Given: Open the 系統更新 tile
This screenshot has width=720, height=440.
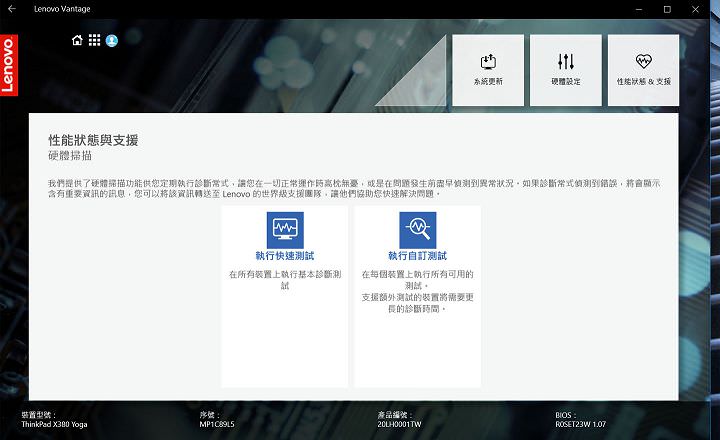Looking at the screenshot, I should click(488, 70).
